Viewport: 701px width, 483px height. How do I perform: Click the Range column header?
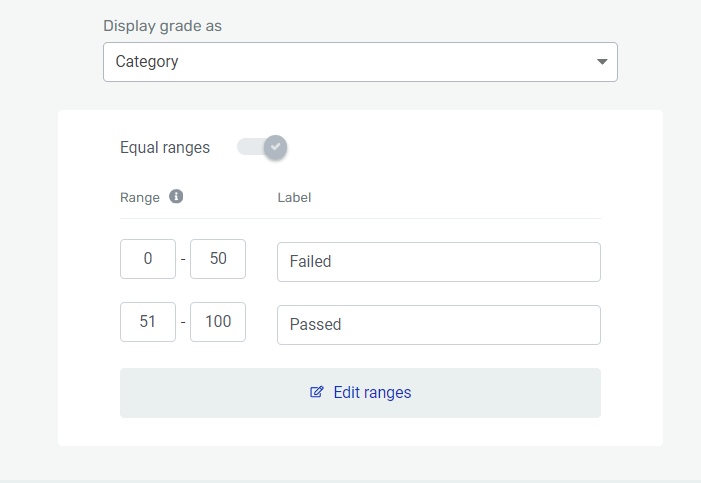(140, 197)
